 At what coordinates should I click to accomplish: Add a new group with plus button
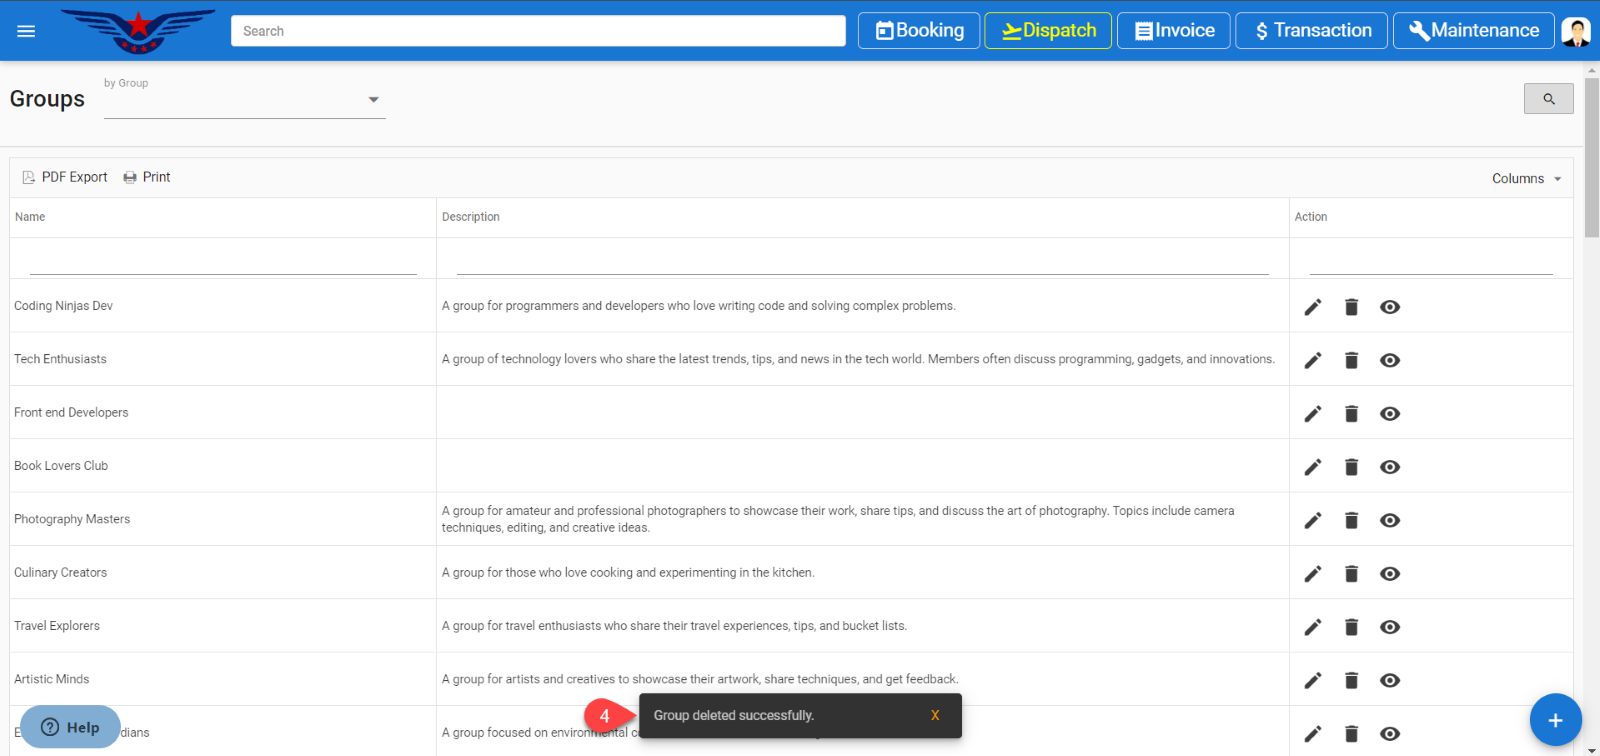(x=1555, y=720)
